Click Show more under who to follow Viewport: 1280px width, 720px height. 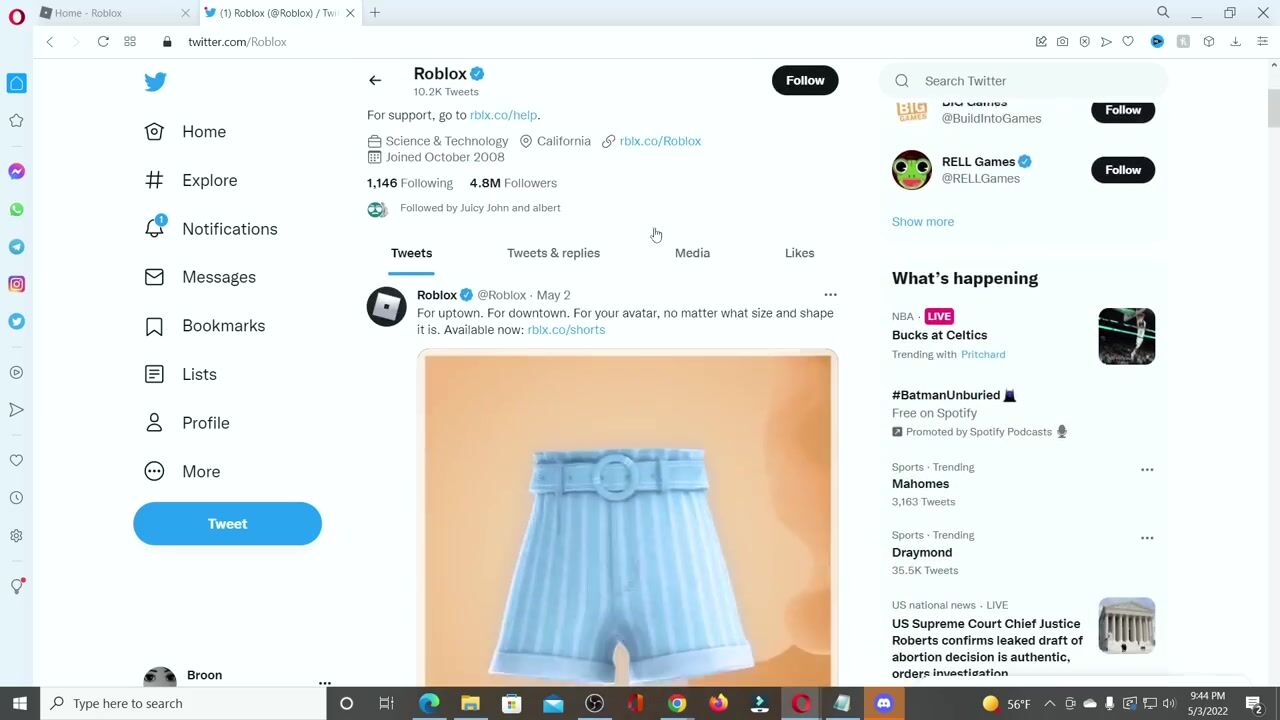923,222
